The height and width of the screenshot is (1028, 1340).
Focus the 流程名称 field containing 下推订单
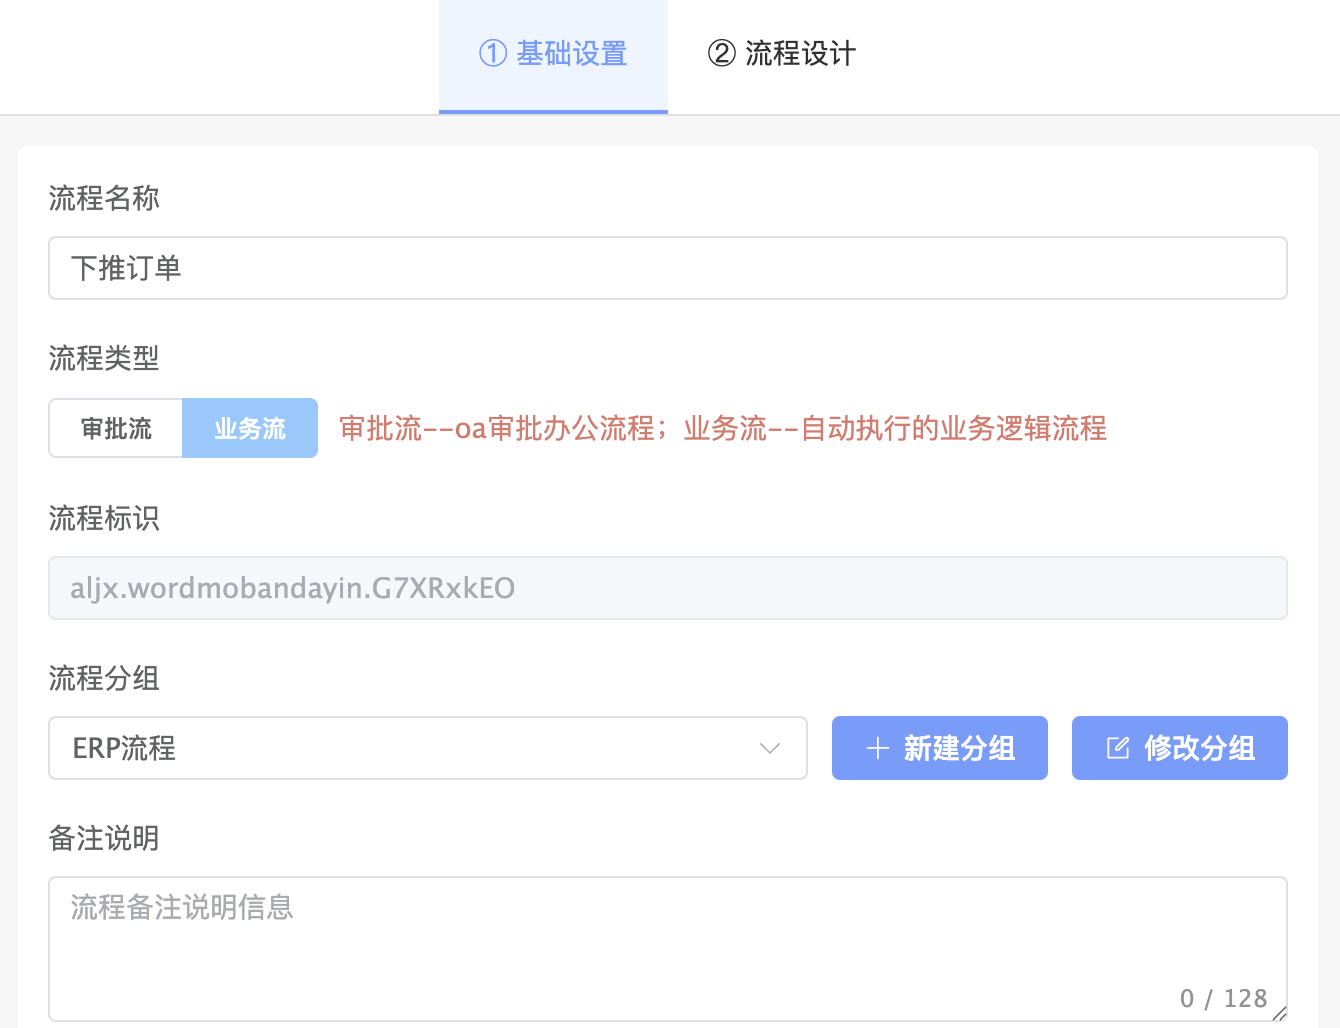[667, 268]
